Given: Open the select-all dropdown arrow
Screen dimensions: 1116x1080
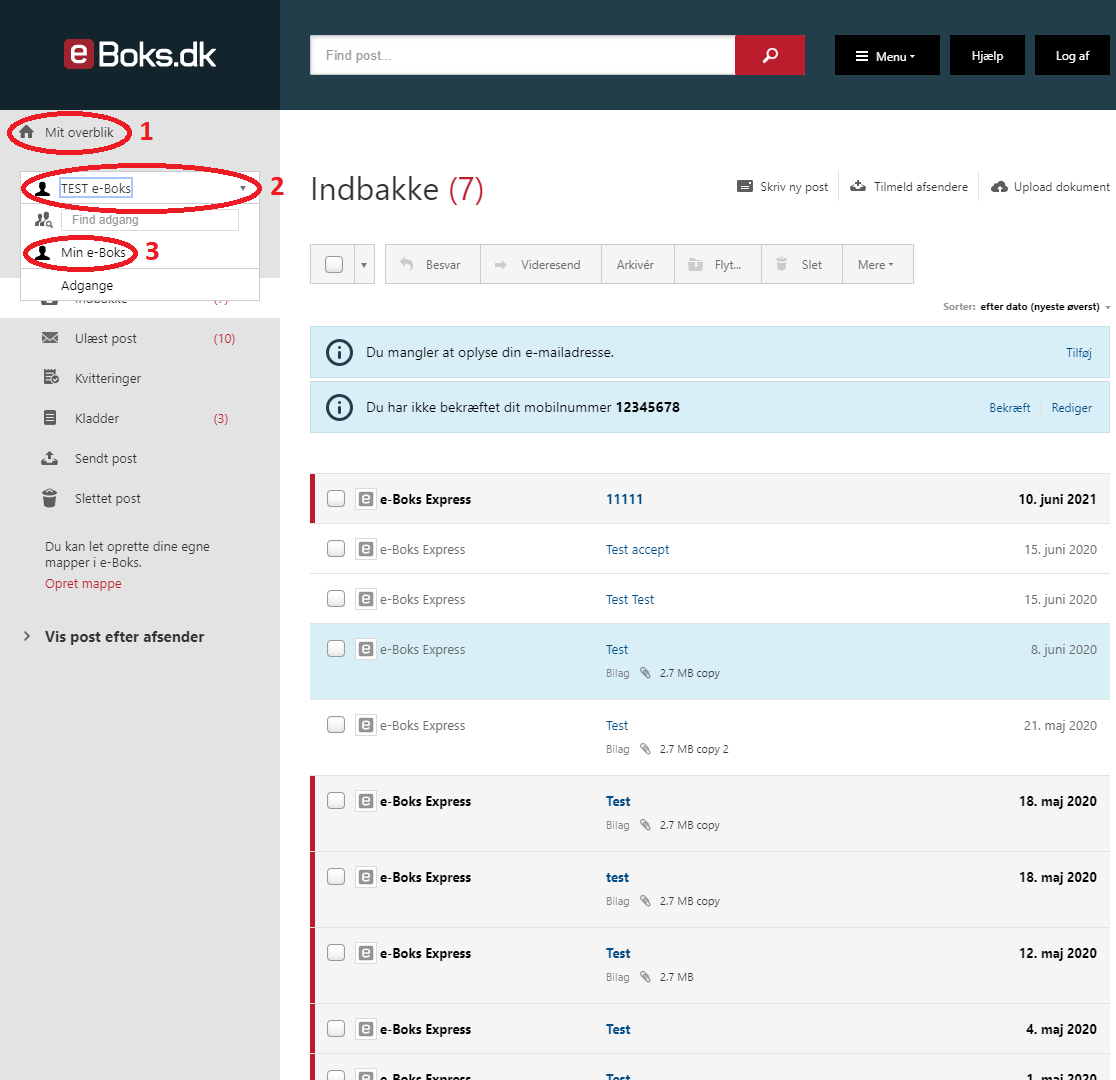Looking at the screenshot, I should [364, 265].
